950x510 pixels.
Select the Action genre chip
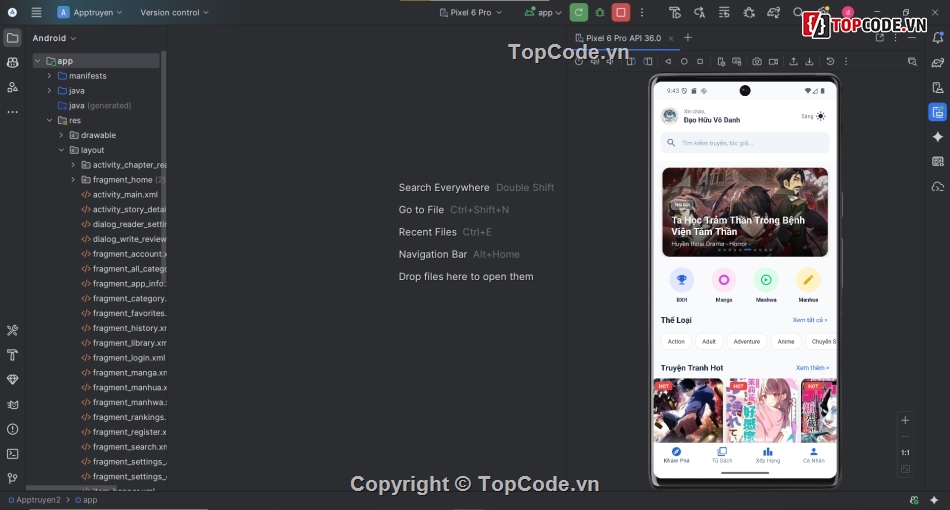(676, 342)
